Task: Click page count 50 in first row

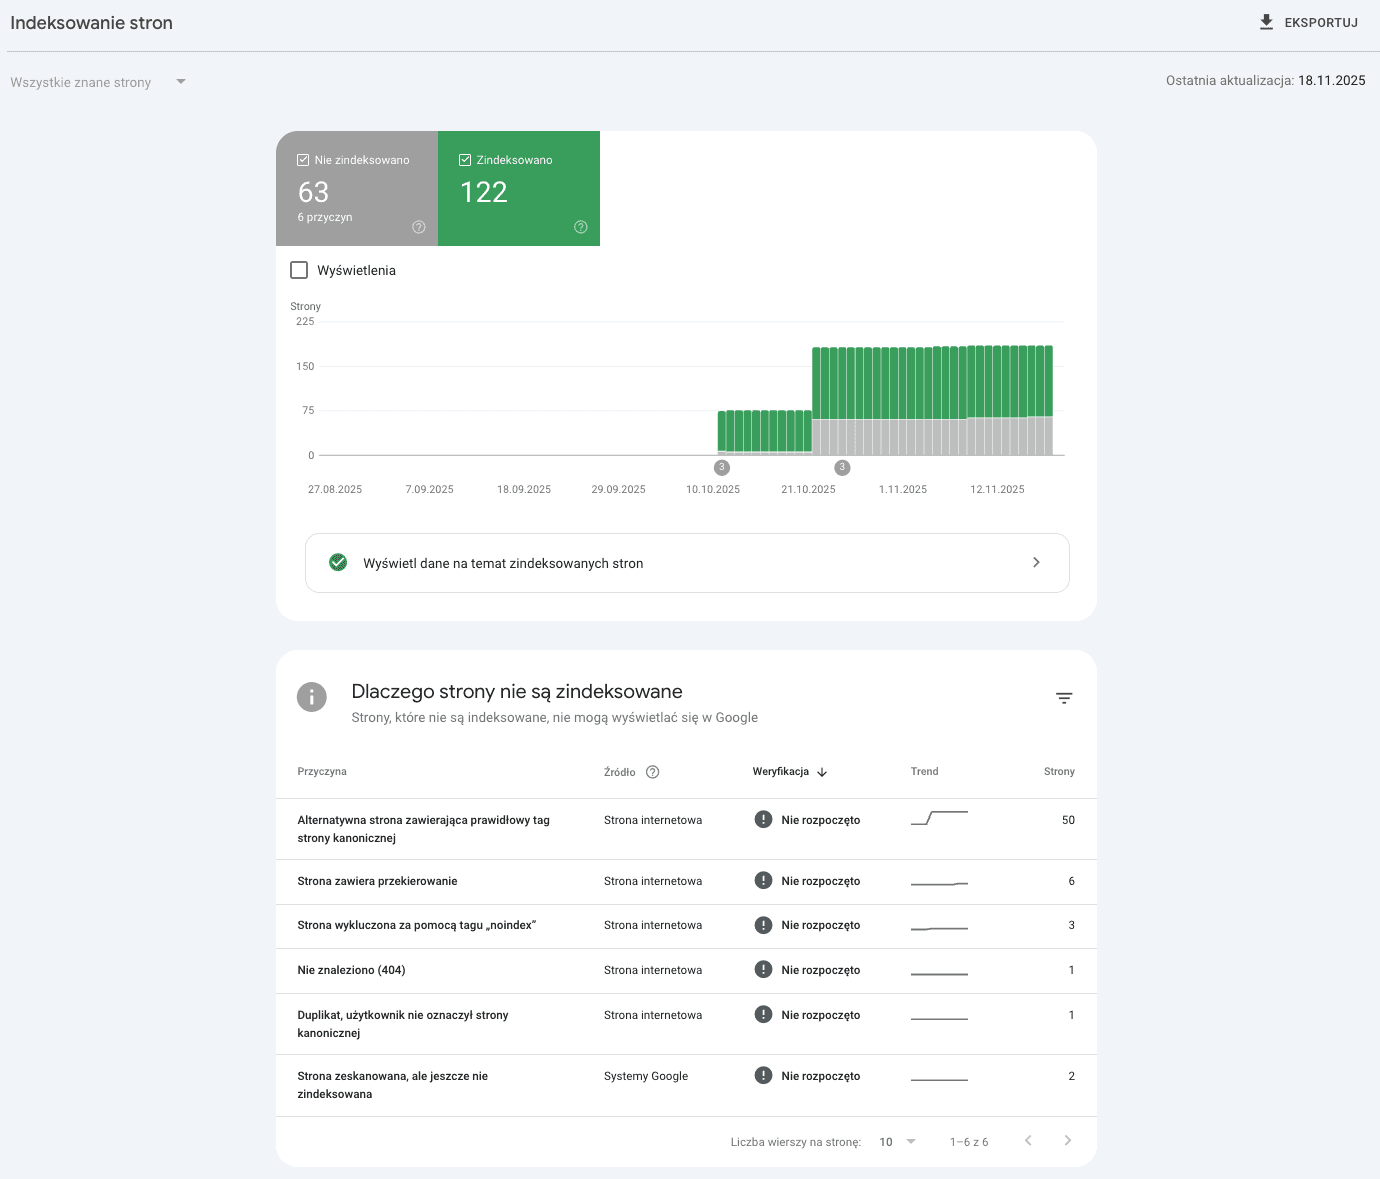Action: (x=1068, y=820)
